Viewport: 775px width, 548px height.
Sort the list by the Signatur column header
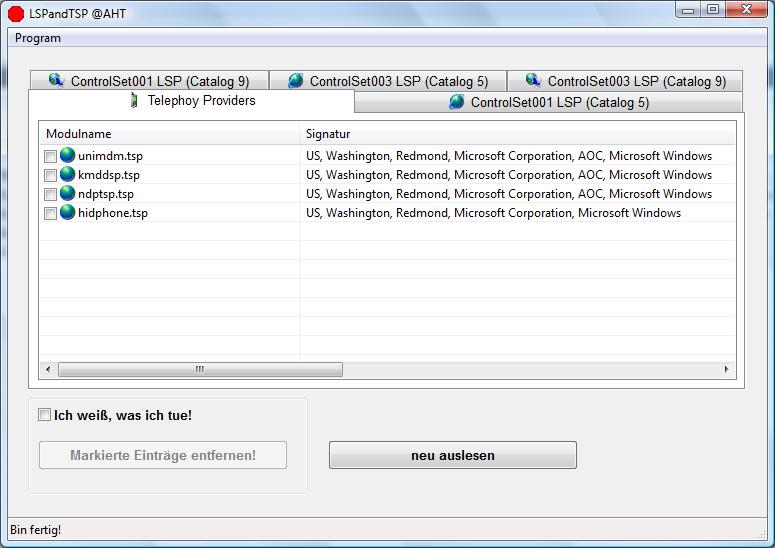[x=517, y=133]
